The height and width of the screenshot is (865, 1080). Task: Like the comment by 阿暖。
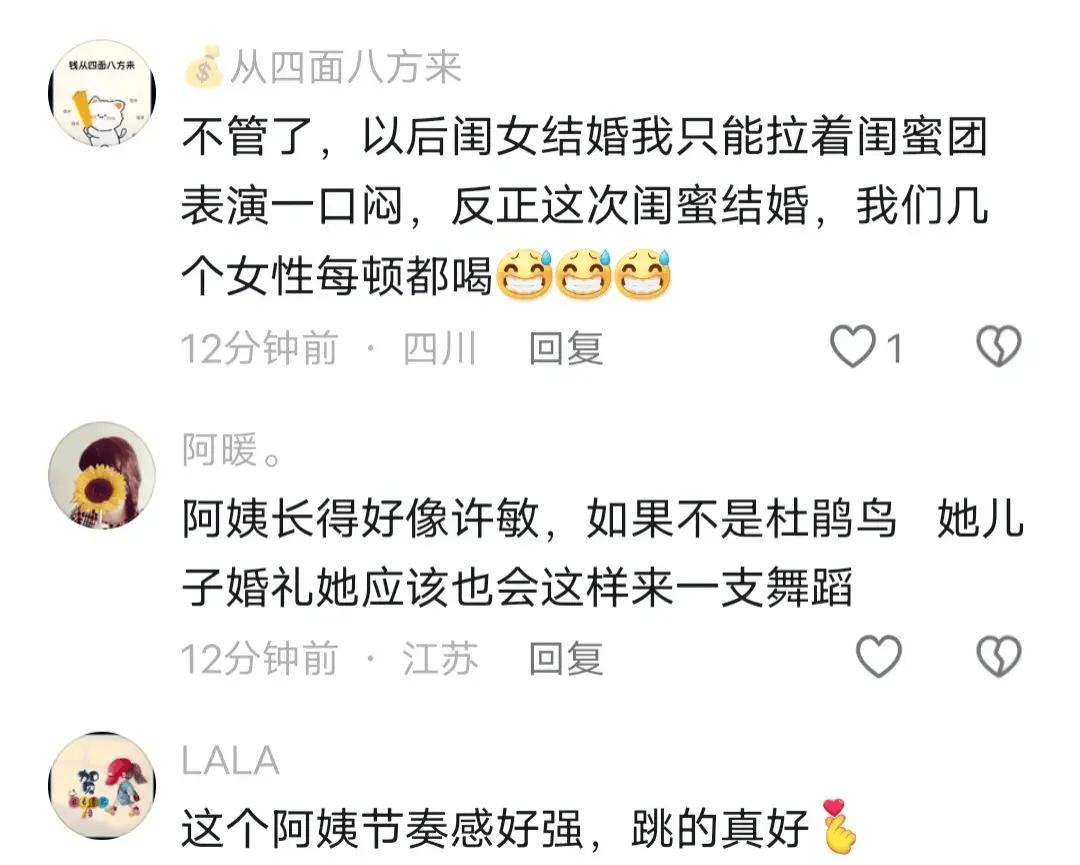pos(878,656)
